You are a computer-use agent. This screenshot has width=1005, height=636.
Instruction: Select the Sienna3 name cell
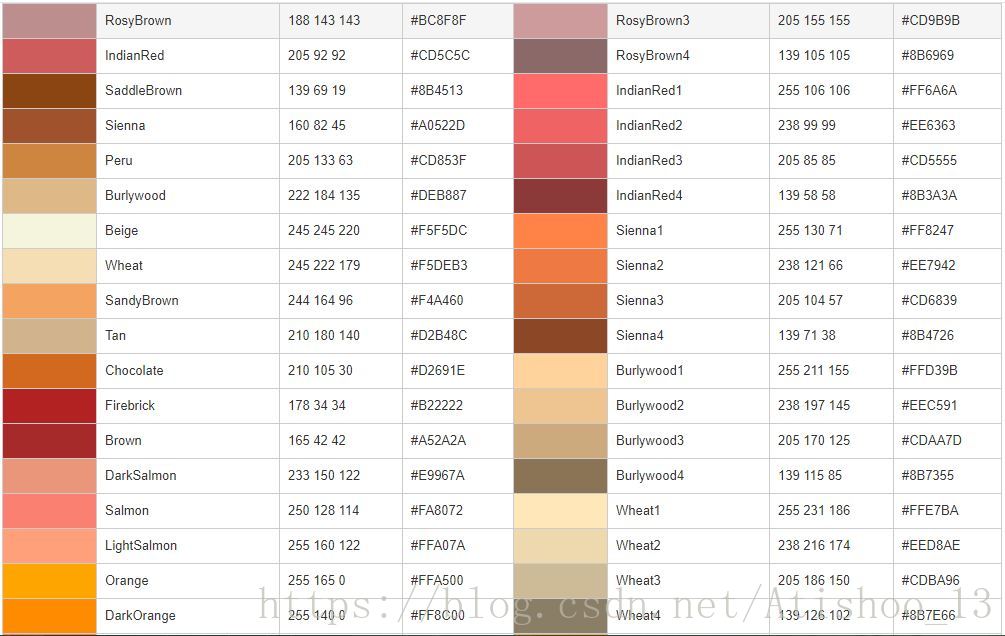688,301
